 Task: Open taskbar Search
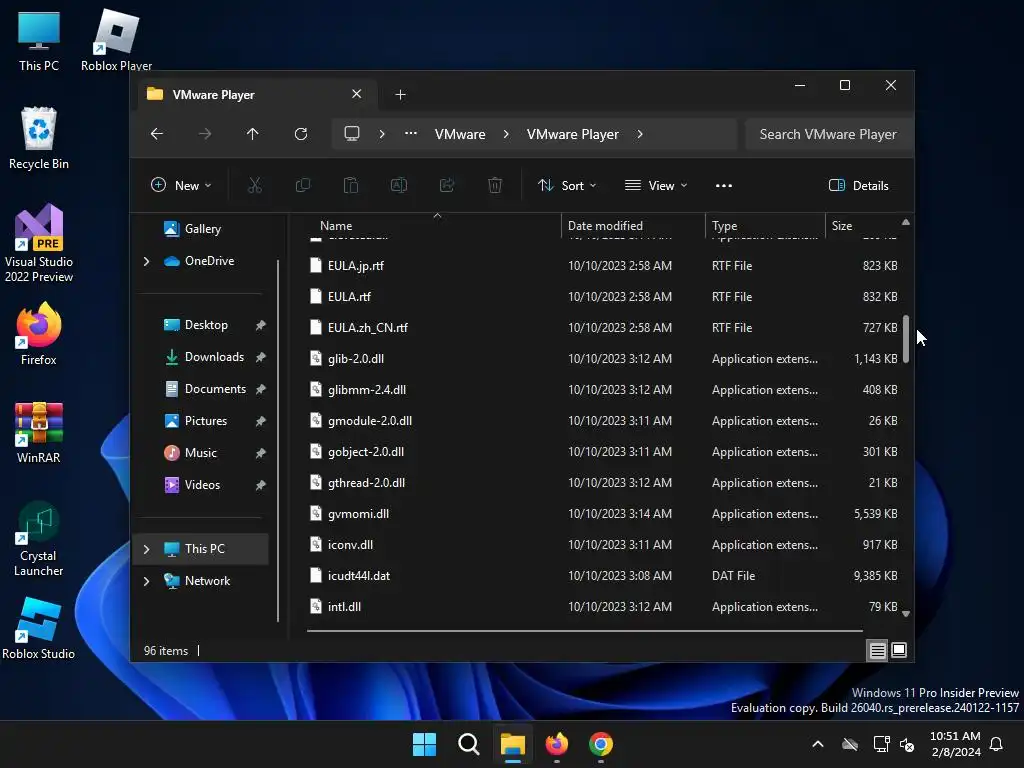coord(468,744)
